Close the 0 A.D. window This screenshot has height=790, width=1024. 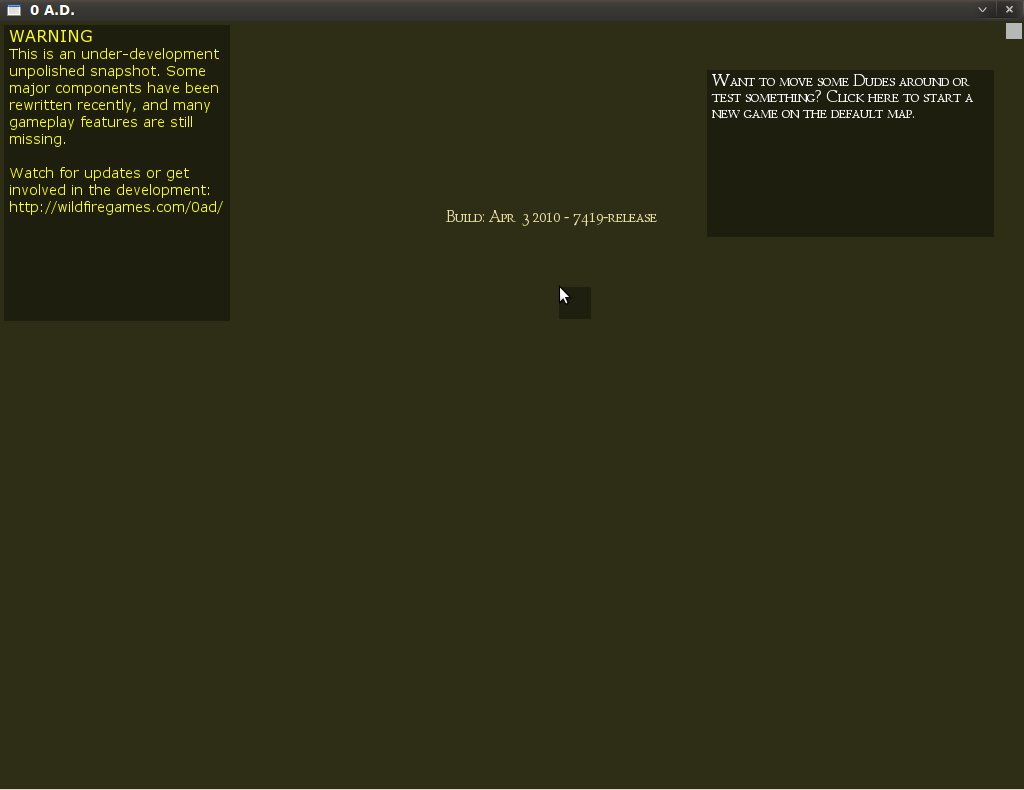(1009, 10)
